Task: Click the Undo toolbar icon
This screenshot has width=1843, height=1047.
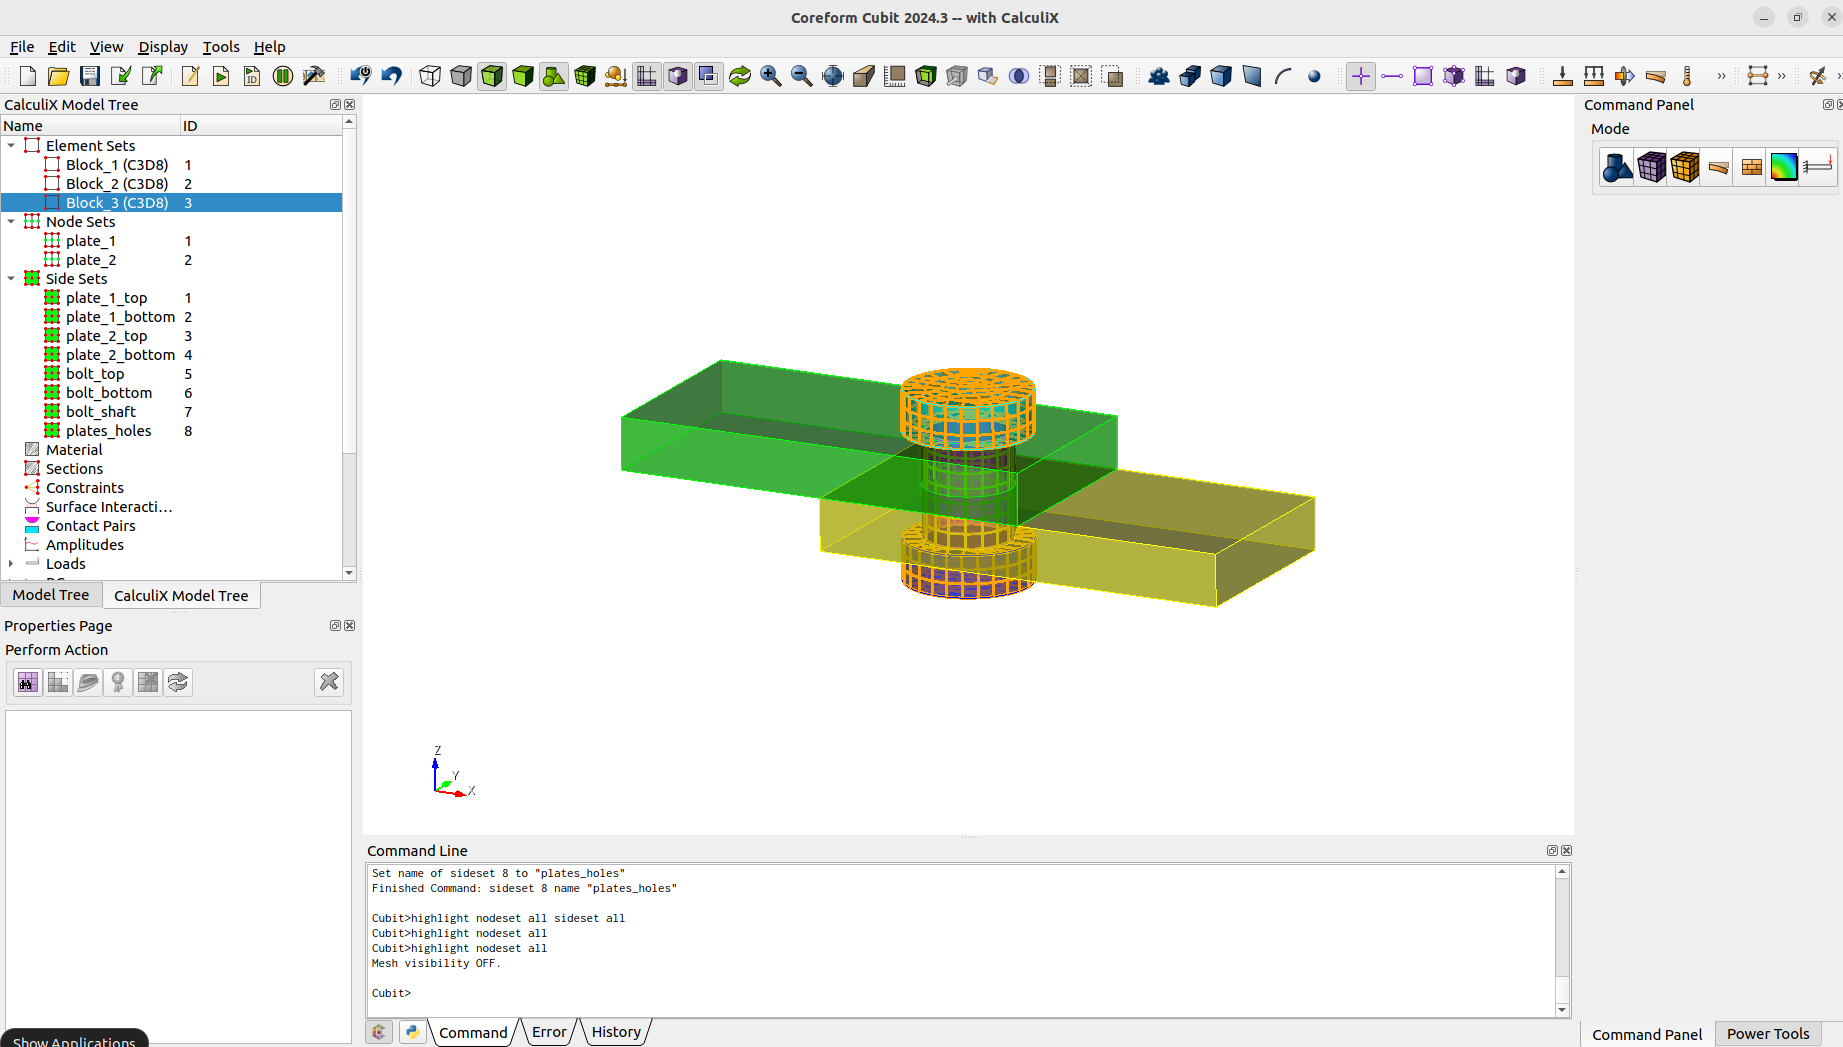Action: pos(391,75)
